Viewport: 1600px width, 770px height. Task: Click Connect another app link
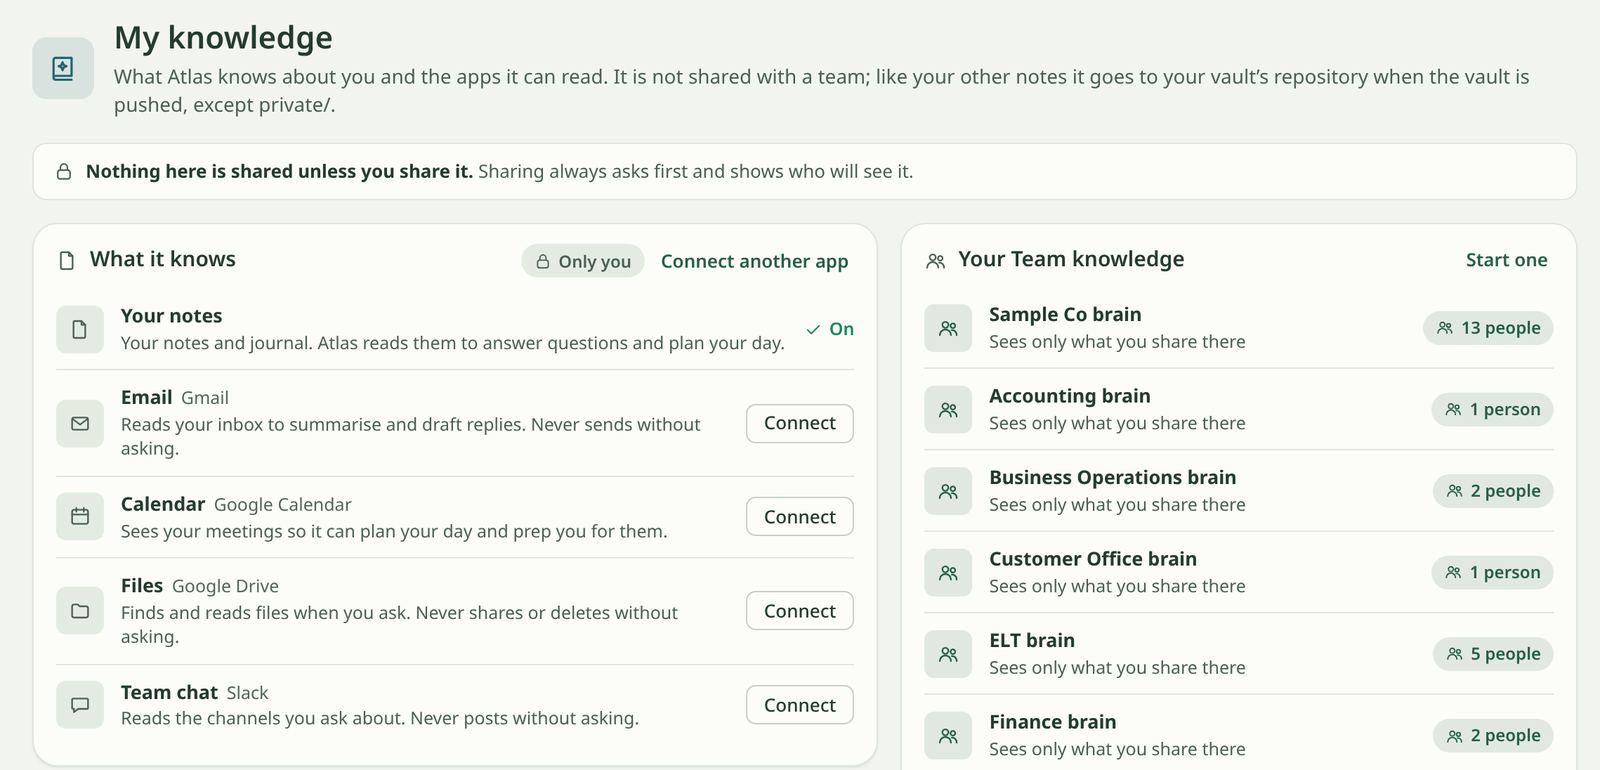click(x=754, y=261)
